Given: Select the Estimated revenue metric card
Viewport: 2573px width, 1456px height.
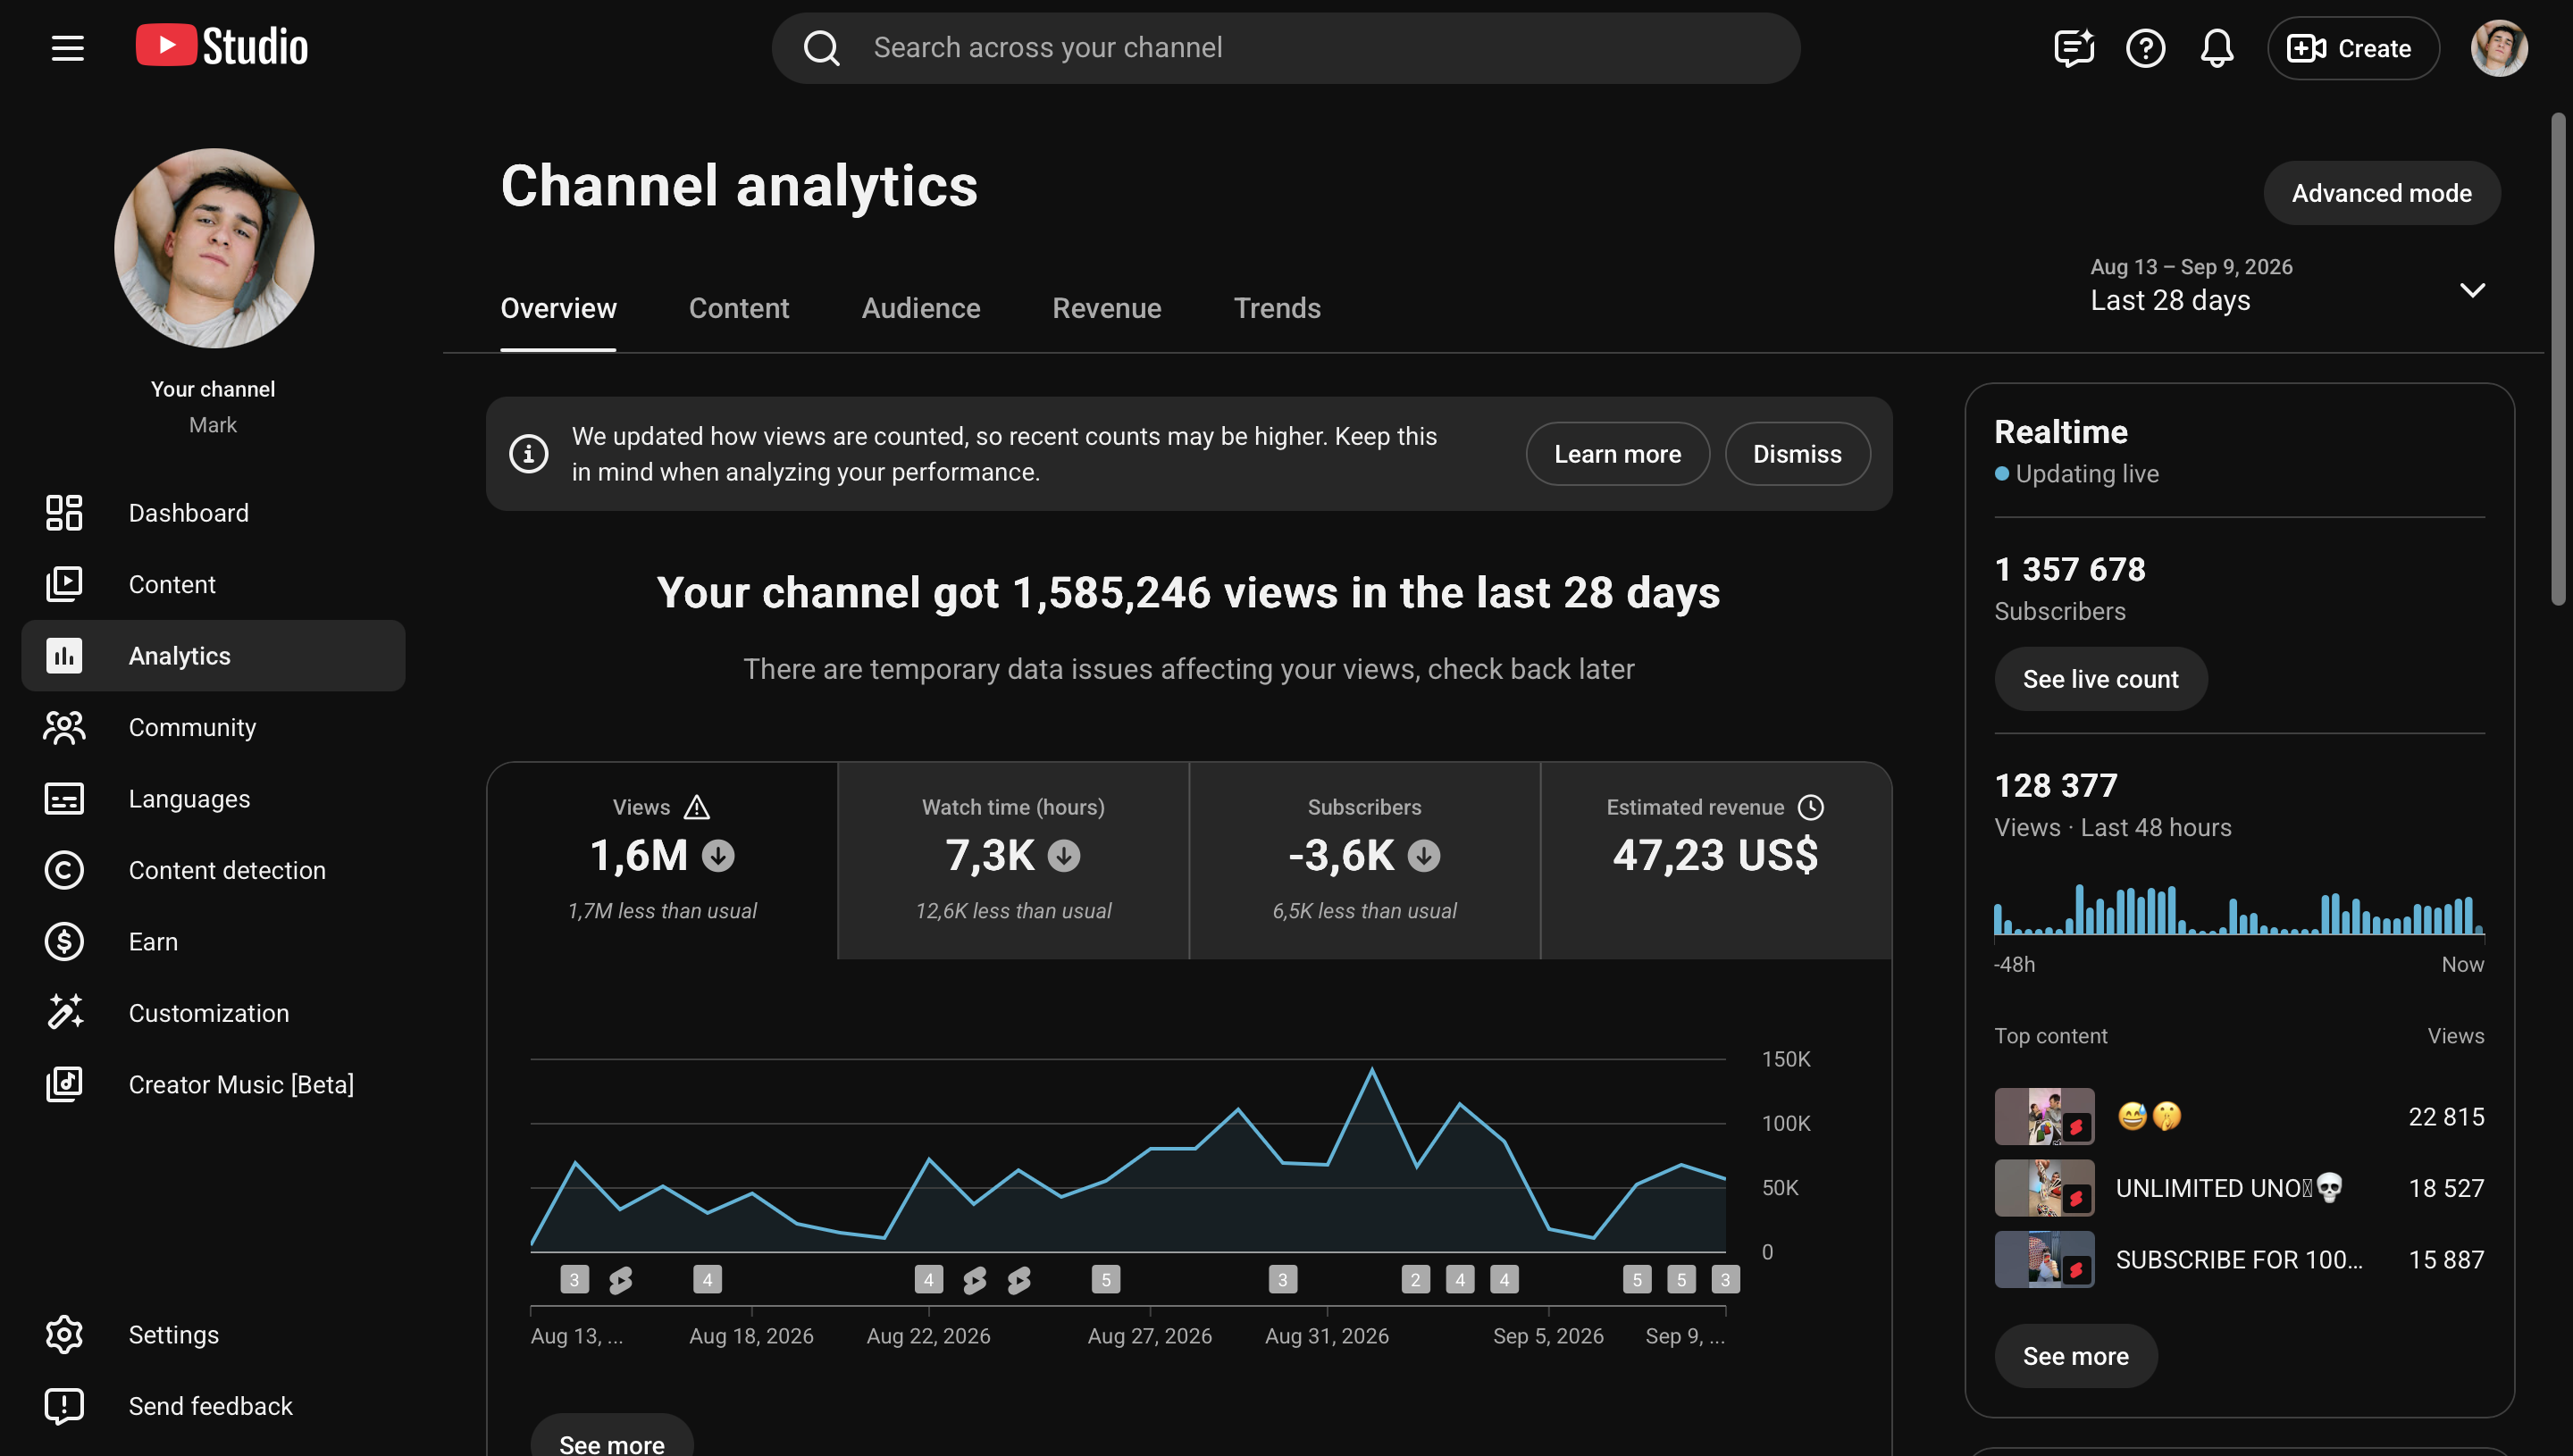Looking at the screenshot, I should click(1715, 860).
